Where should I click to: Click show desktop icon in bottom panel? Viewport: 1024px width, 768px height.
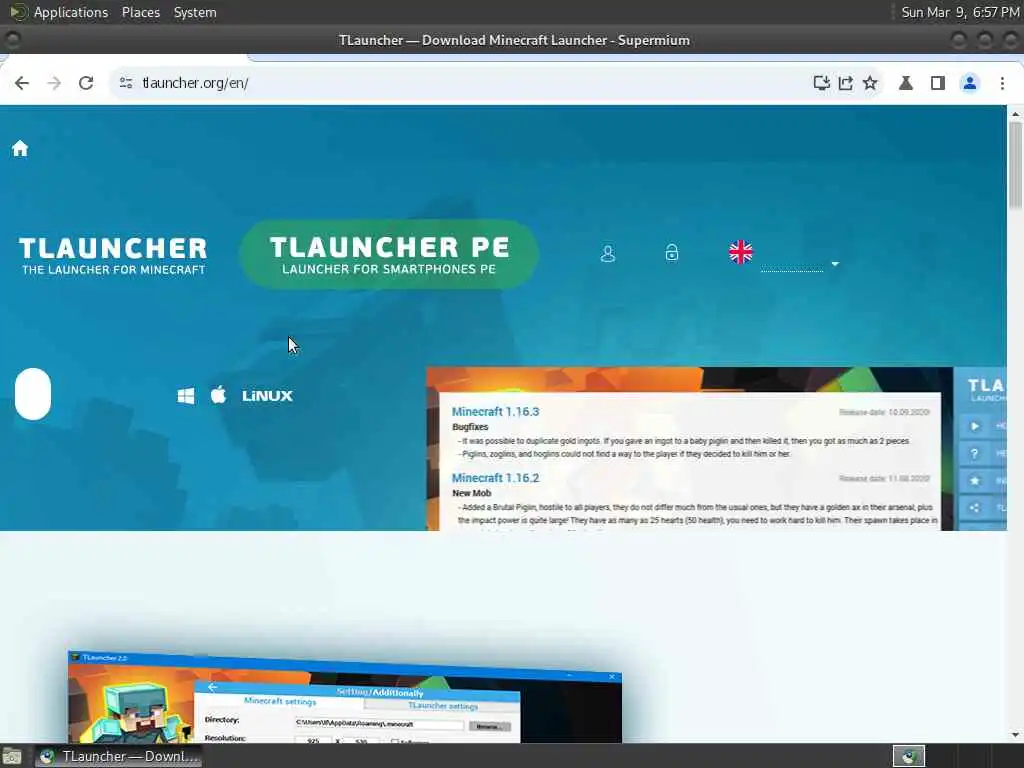(12, 756)
